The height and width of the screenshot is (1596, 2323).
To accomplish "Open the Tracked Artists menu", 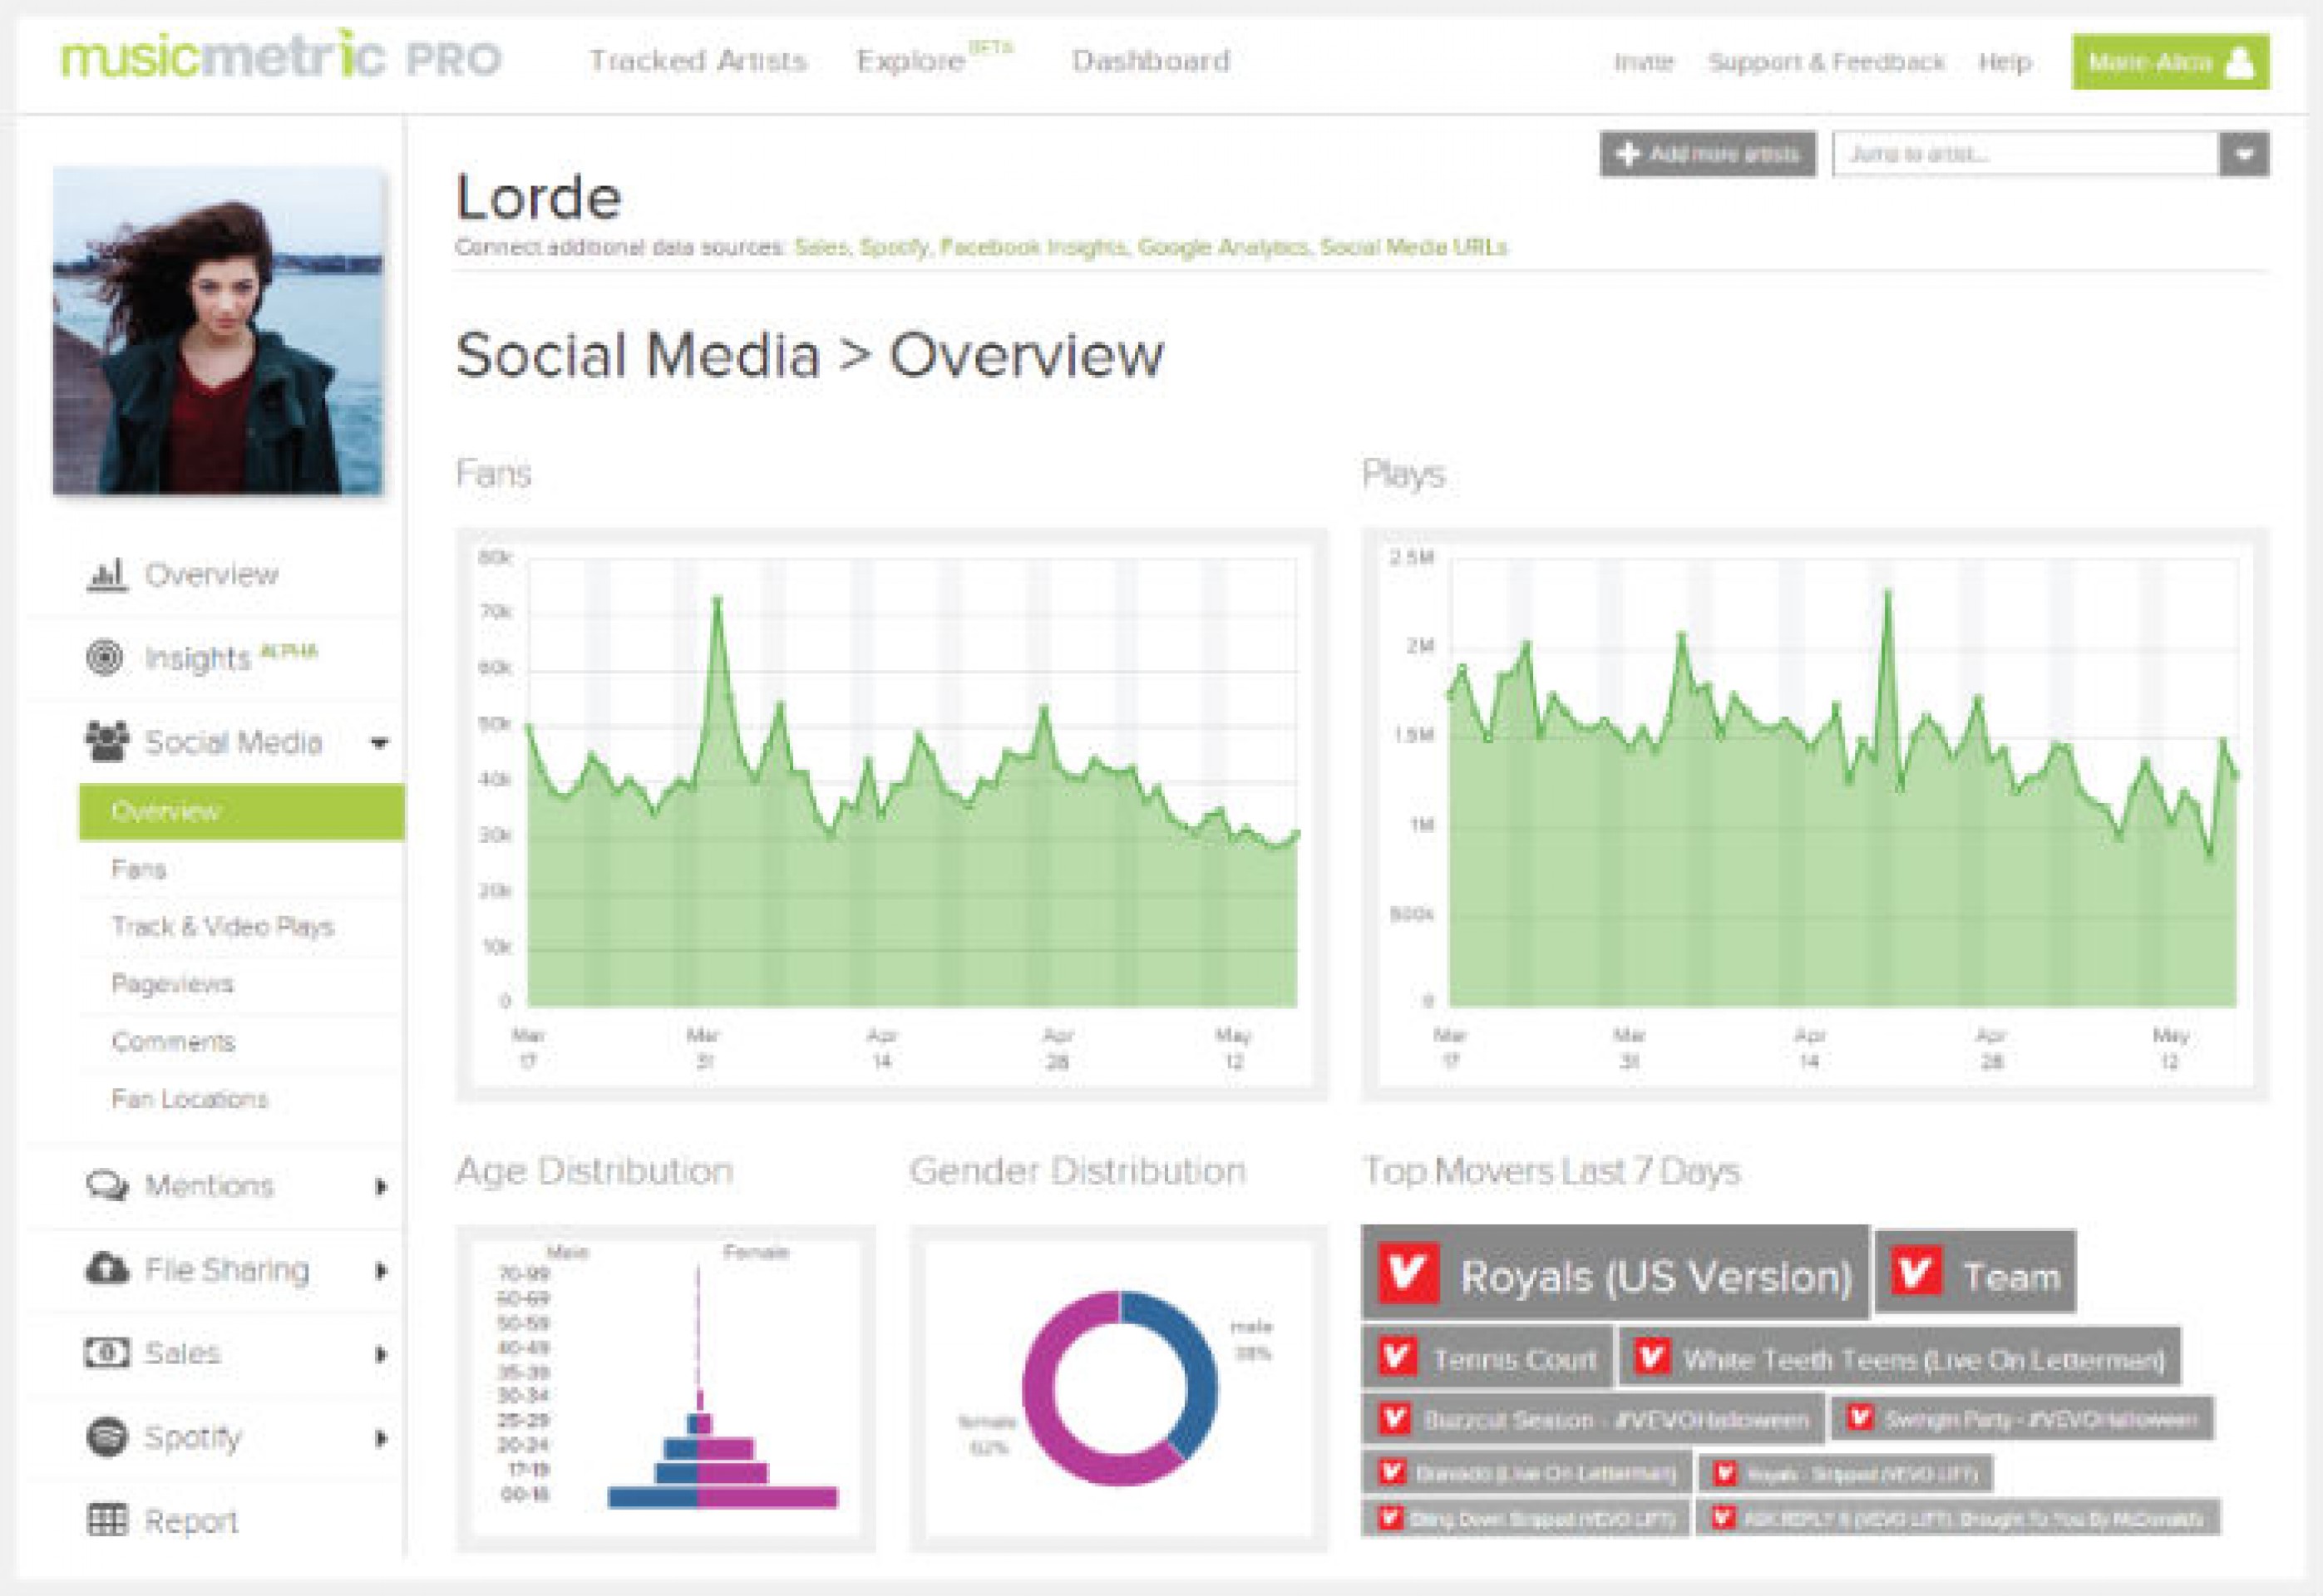I will (x=698, y=61).
